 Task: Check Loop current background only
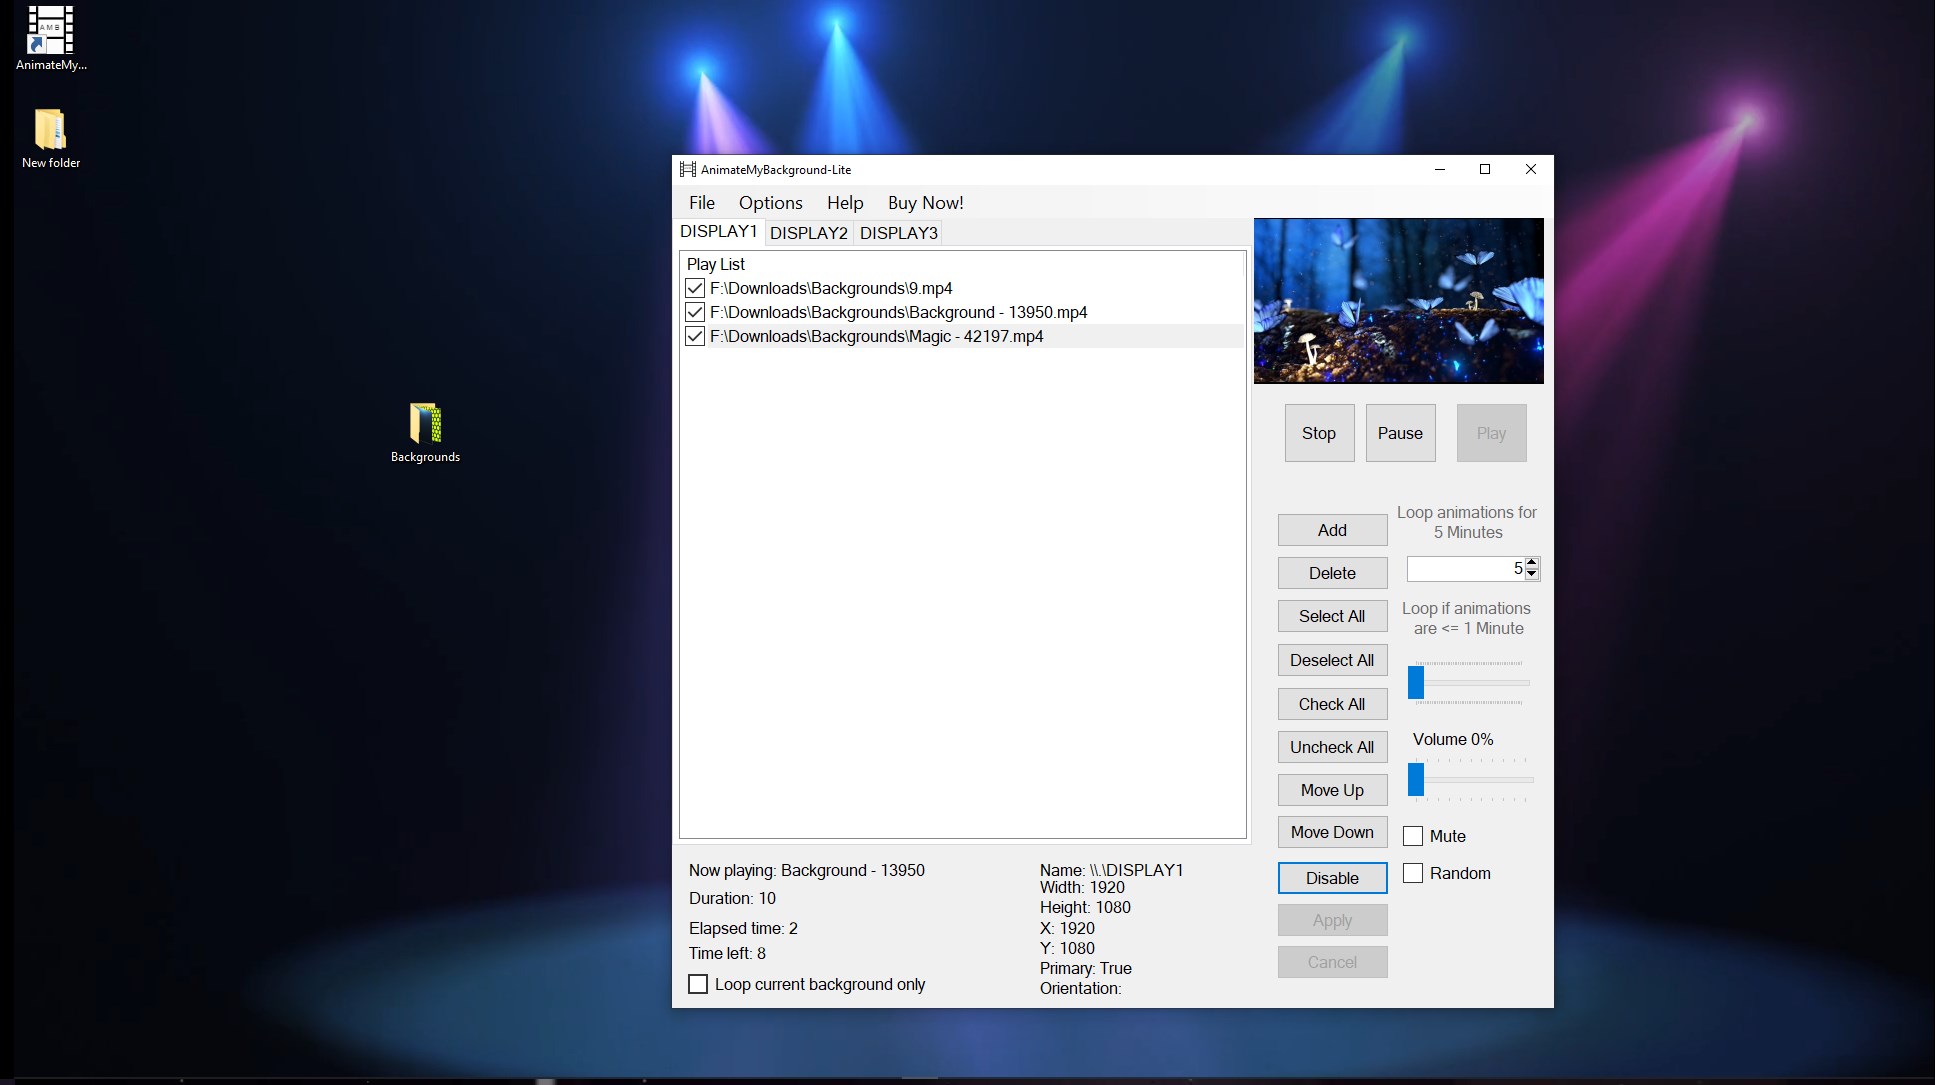pyautogui.click(x=698, y=984)
